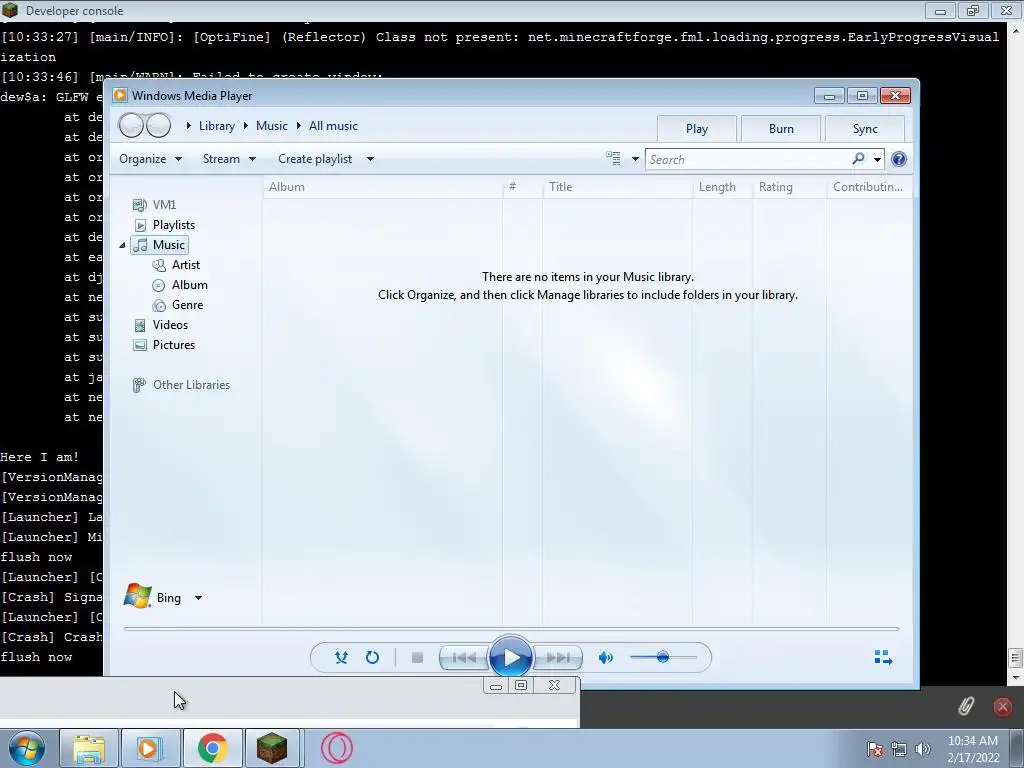1024x768 pixels.
Task: Start playback with the round Play button
Action: [511, 658]
